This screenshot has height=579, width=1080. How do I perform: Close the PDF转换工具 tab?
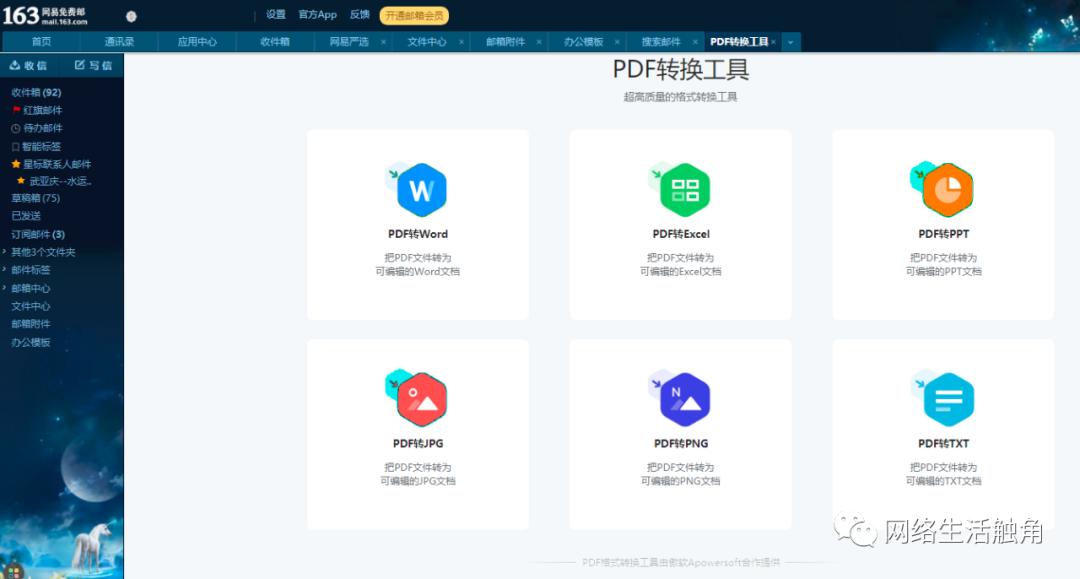coord(773,42)
